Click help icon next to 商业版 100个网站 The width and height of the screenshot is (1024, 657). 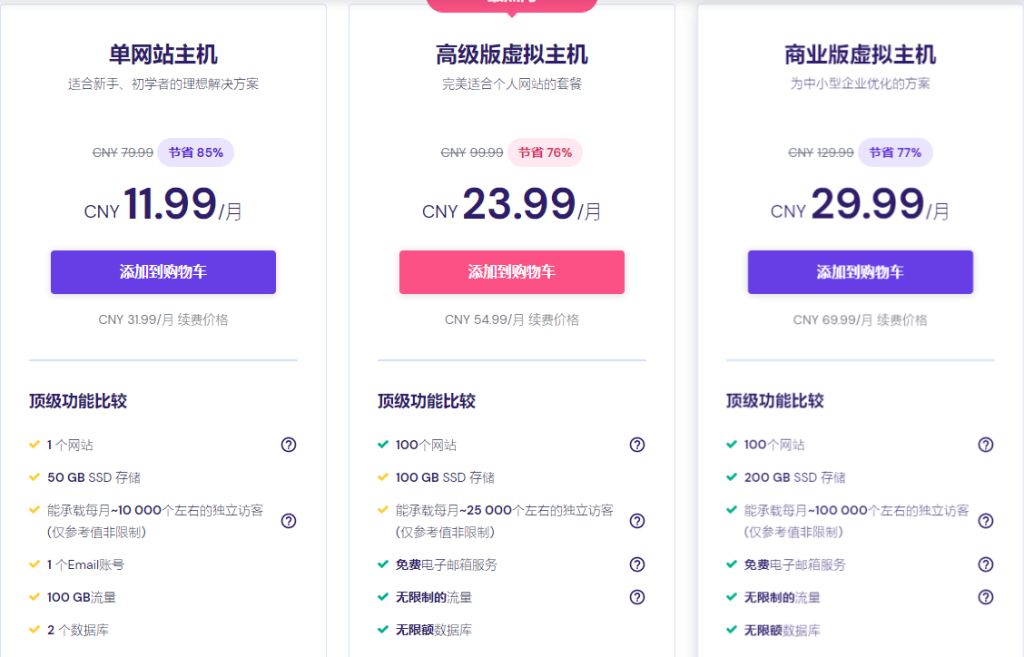pos(985,444)
